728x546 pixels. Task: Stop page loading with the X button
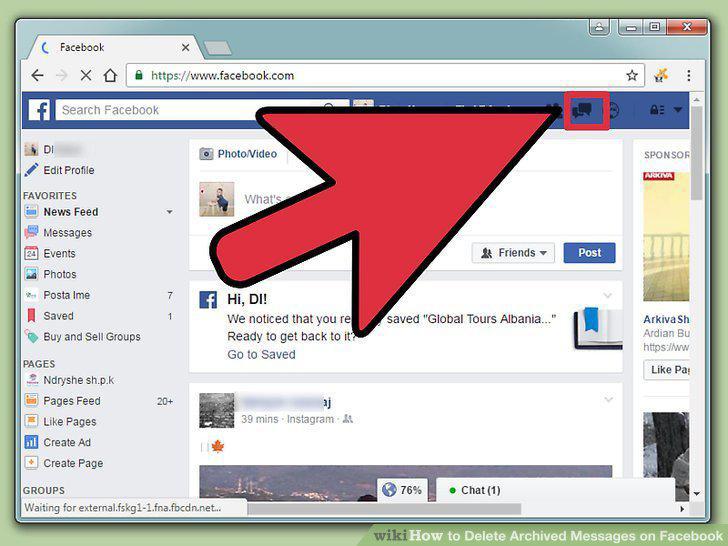(86, 75)
